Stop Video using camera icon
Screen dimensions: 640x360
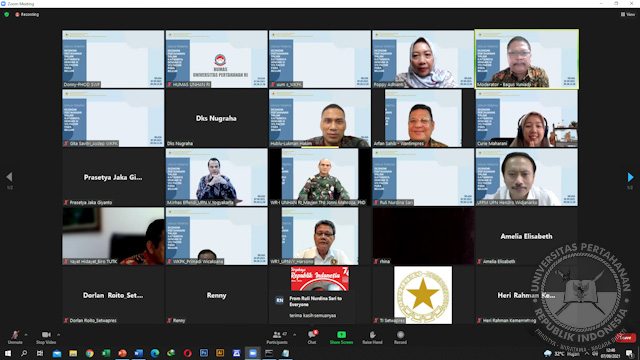pyautogui.click(x=46, y=337)
